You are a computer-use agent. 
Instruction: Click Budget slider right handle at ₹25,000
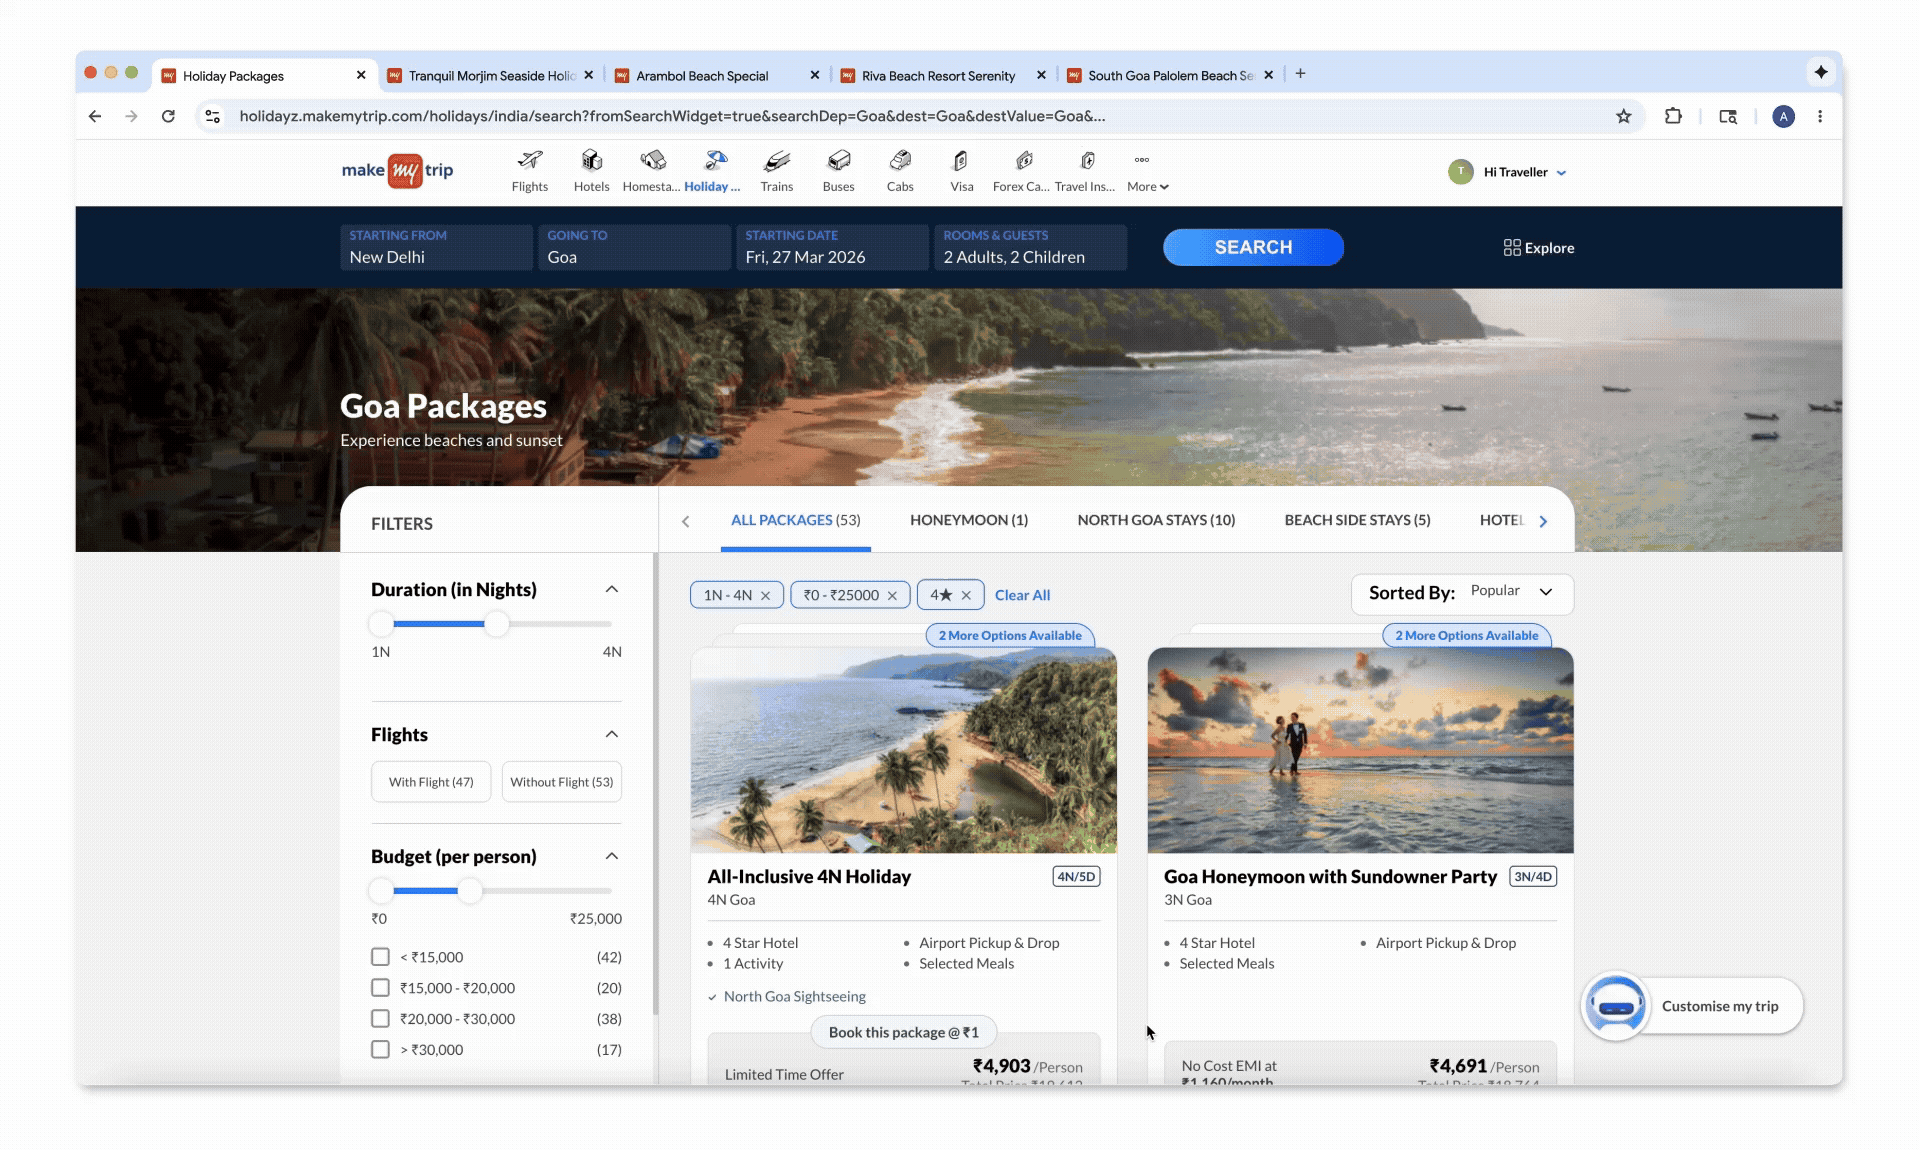coord(470,890)
